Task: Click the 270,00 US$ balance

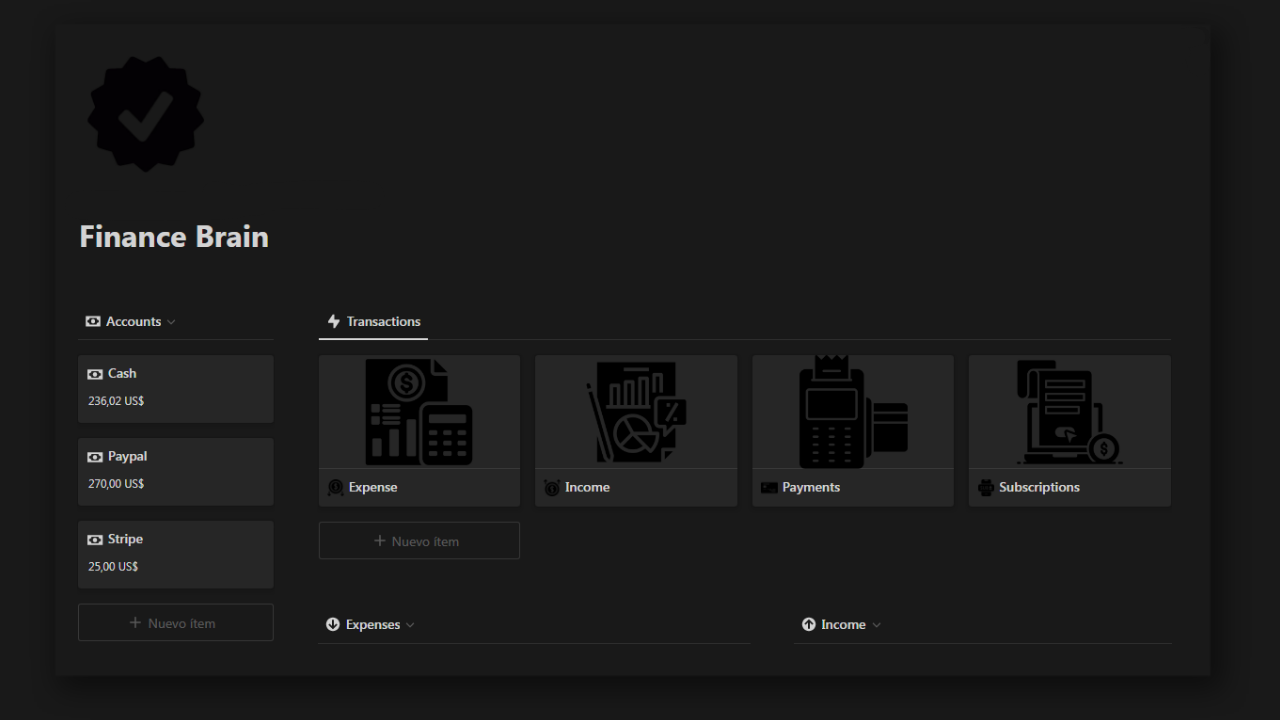Action: pyautogui.click(x=116, y=484)
